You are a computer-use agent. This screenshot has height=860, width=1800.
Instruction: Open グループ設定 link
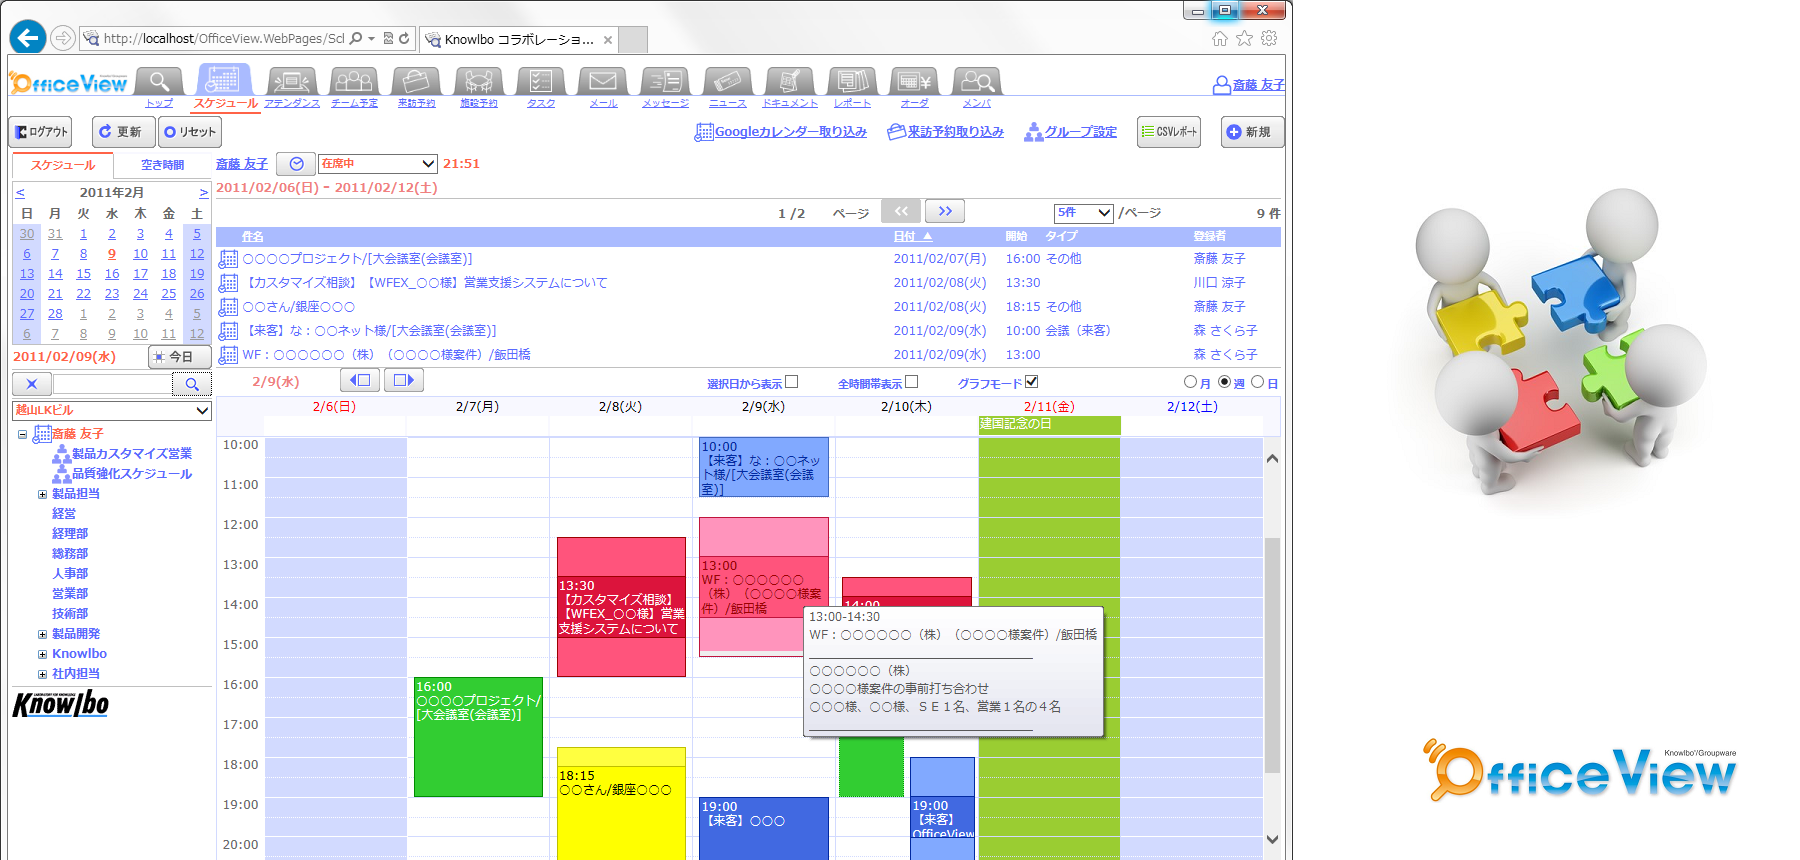[1080, 132]
